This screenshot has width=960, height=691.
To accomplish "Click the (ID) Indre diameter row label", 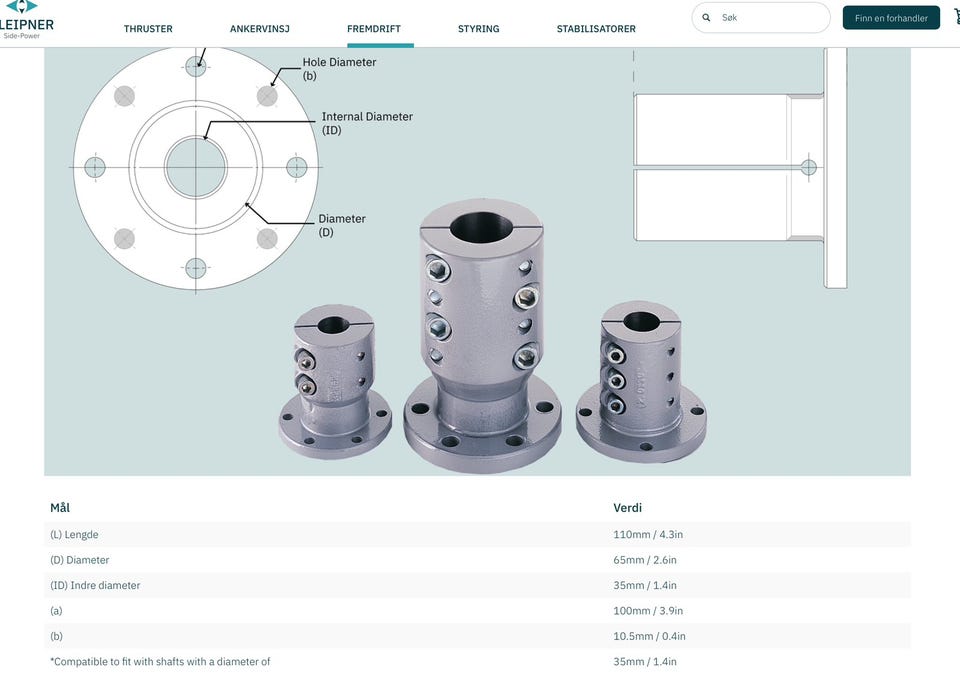I will 95,586.
